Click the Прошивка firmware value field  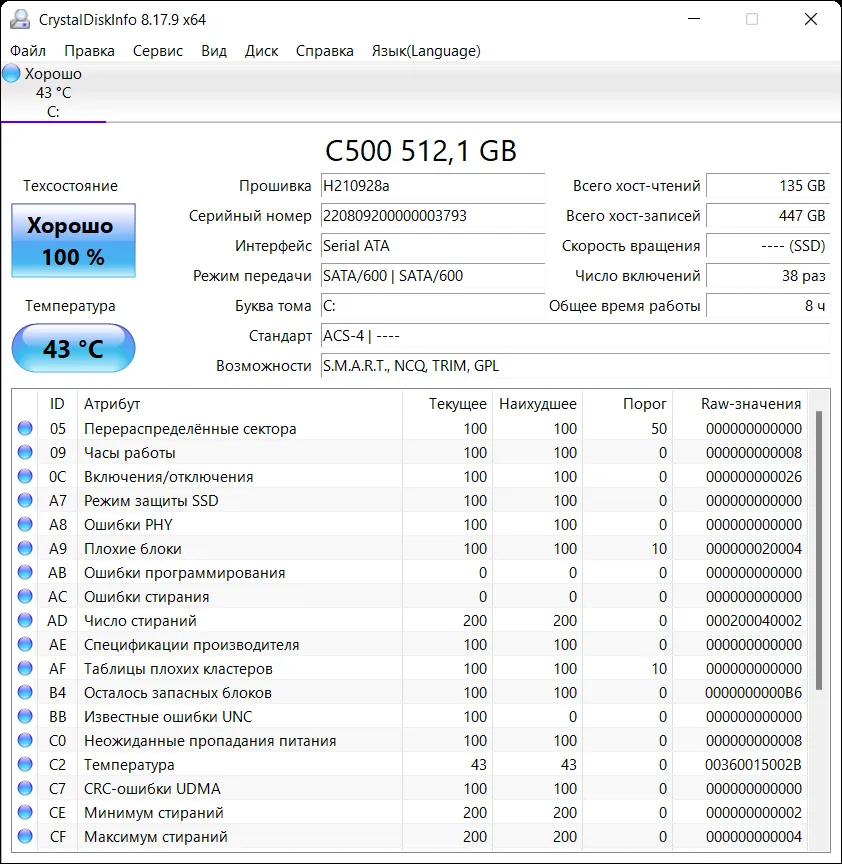coord(432,186)
